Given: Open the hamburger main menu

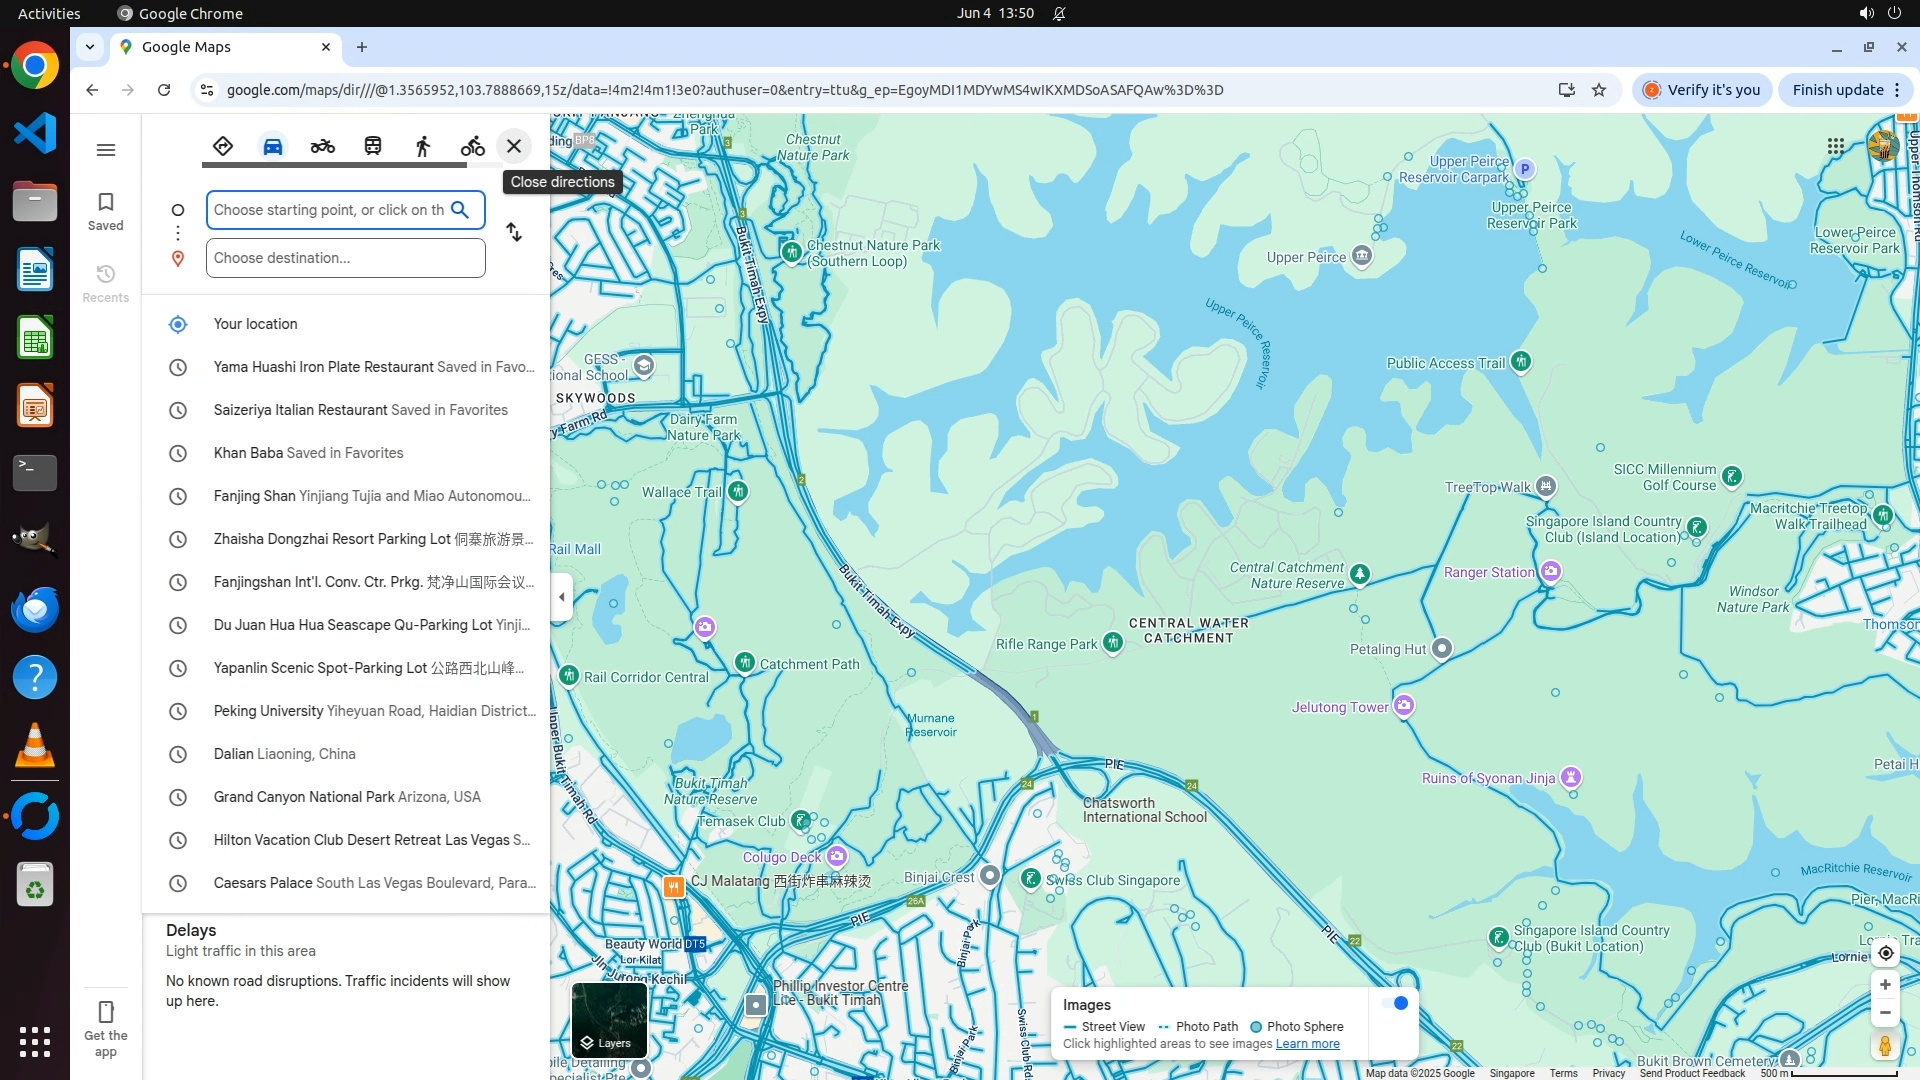Looking at the screenshot, I should (x=105, y=150).
